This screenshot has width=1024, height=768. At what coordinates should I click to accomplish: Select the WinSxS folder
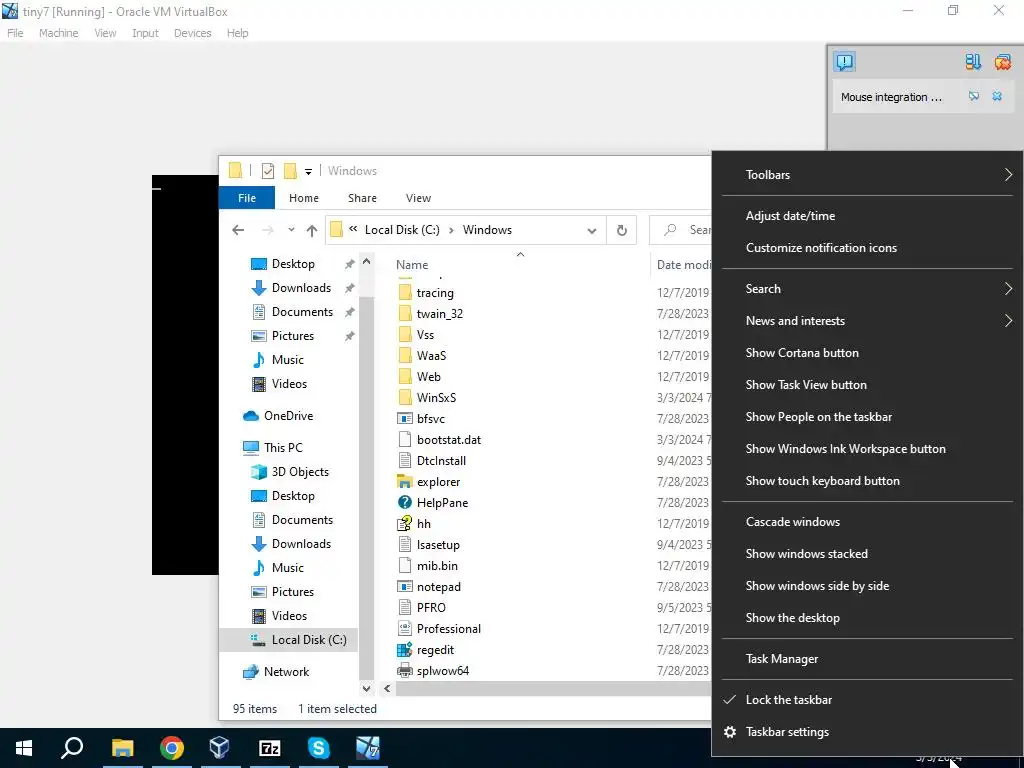[436, 398]
